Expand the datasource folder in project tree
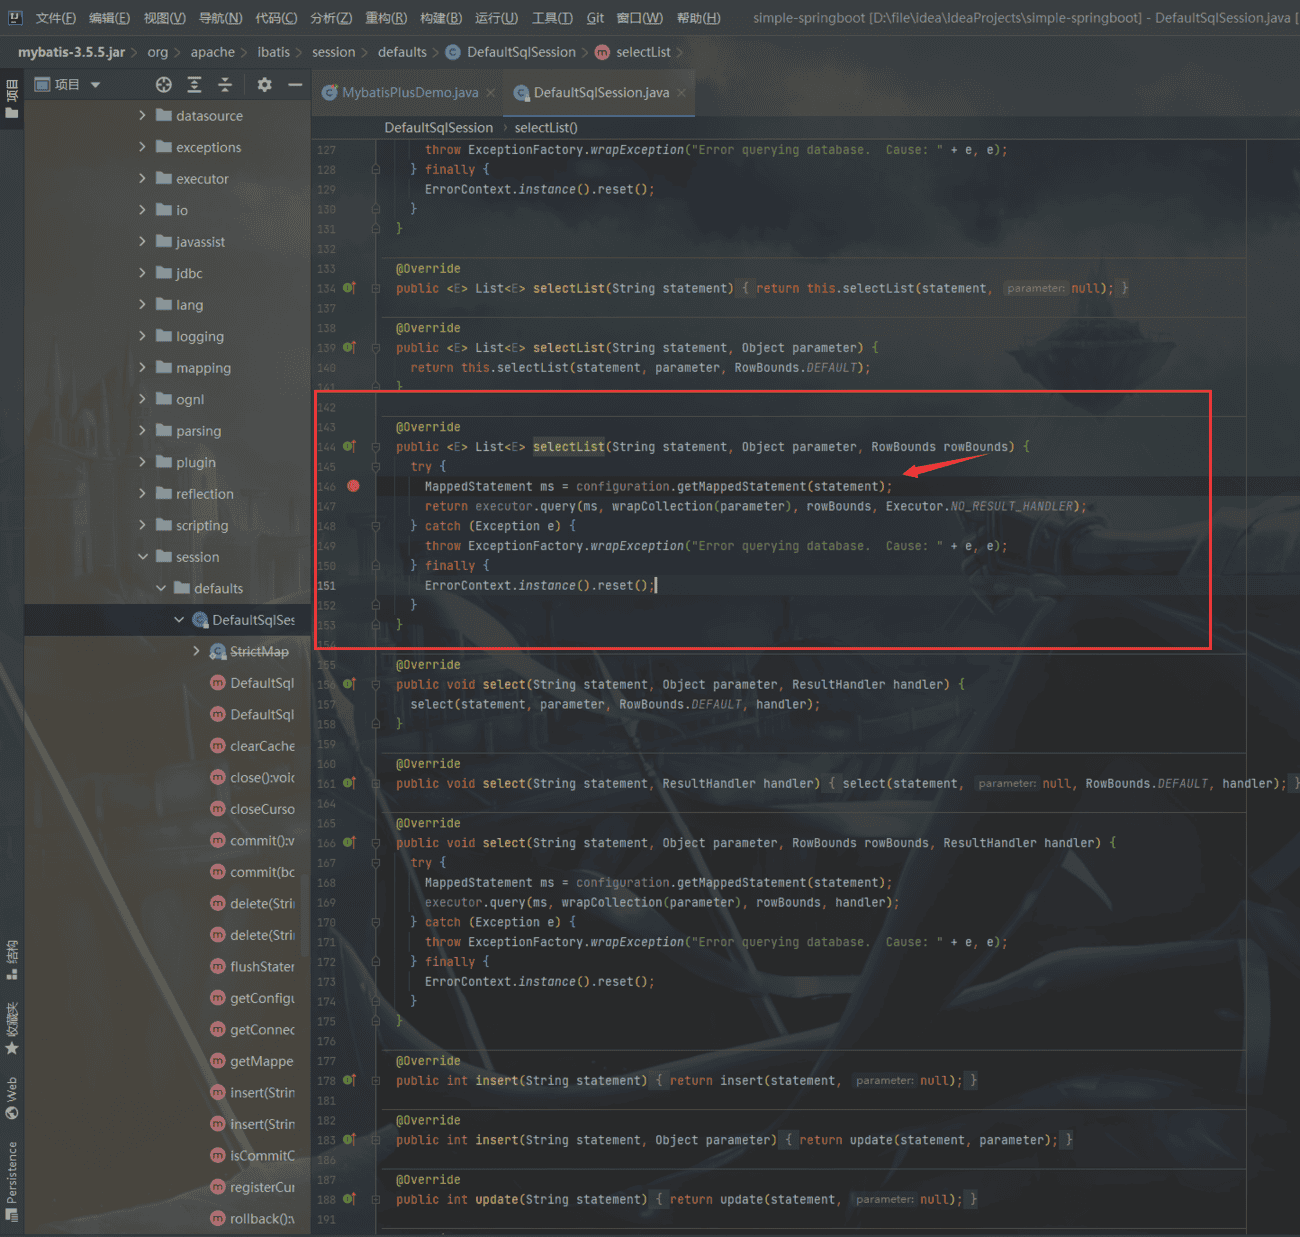The height and width of the screenshot is (1237, 1300). pyautogui.click(x=142, y=116)
